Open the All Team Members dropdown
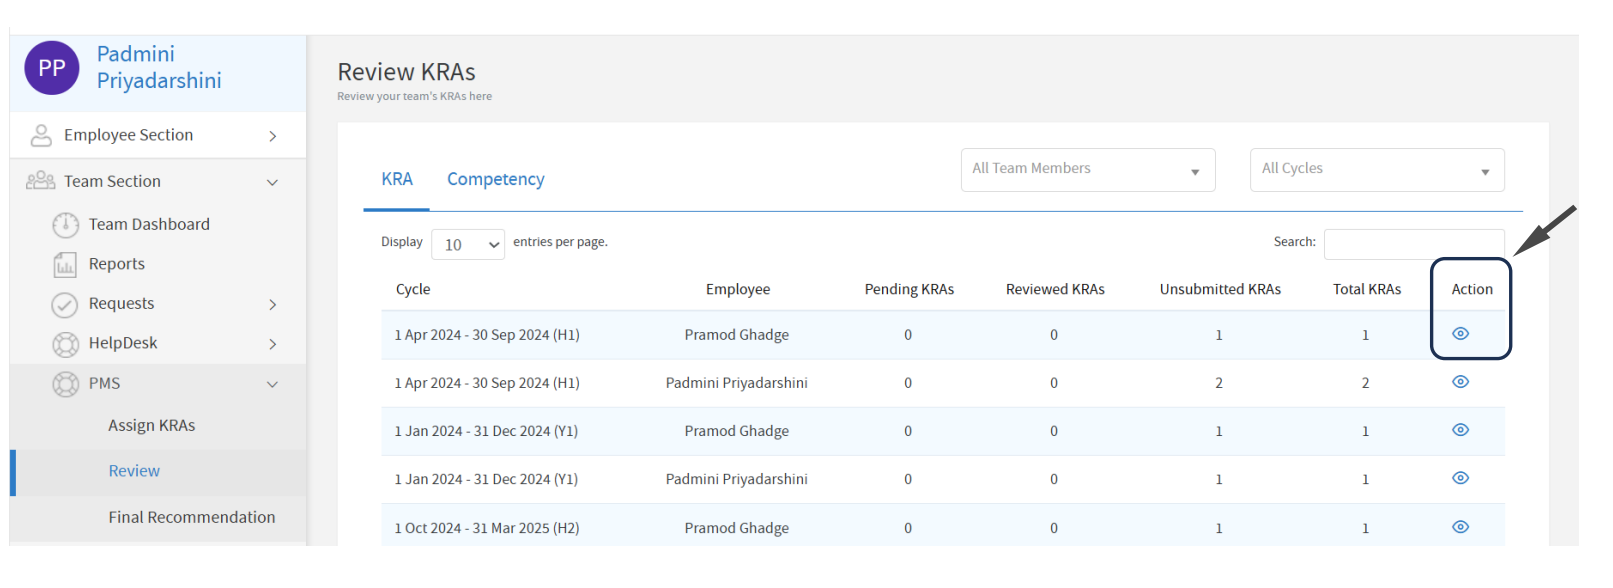 click(x=1087, y=170)
